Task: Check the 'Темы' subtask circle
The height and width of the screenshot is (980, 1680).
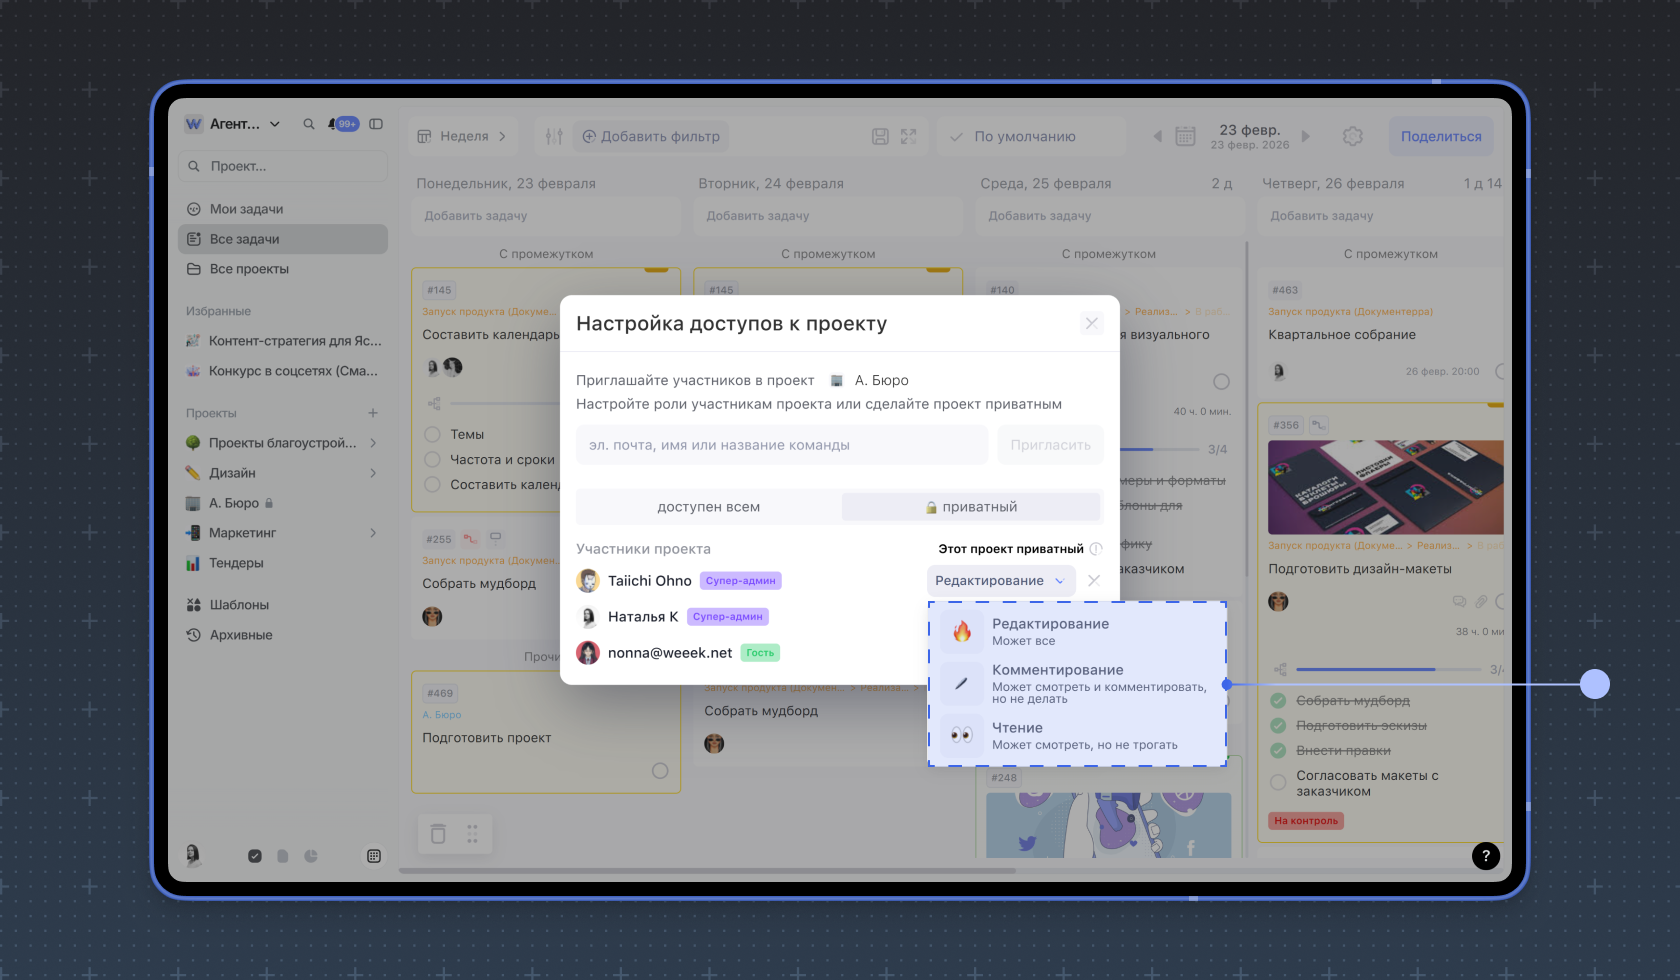Action: (x=433, y=435)
